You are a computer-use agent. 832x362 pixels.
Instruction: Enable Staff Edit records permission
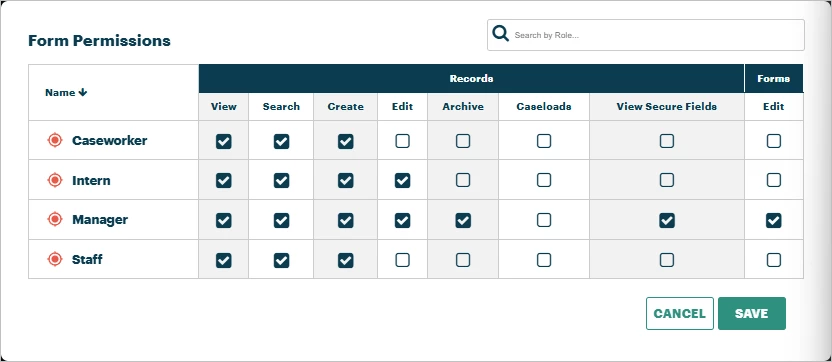point(402,260)
